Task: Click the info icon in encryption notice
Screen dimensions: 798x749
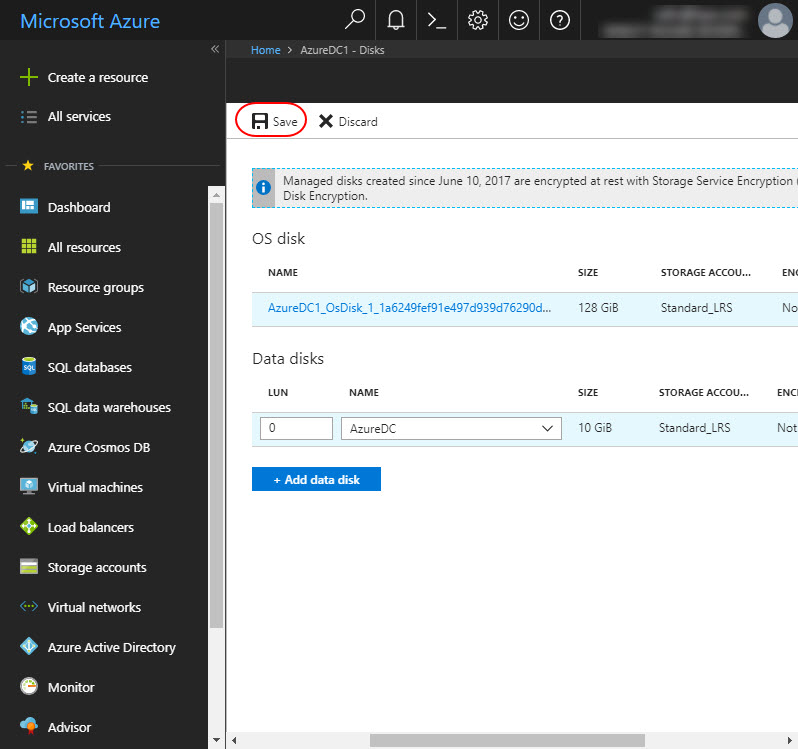Action: pyautogui.click(x=264, y=188)
